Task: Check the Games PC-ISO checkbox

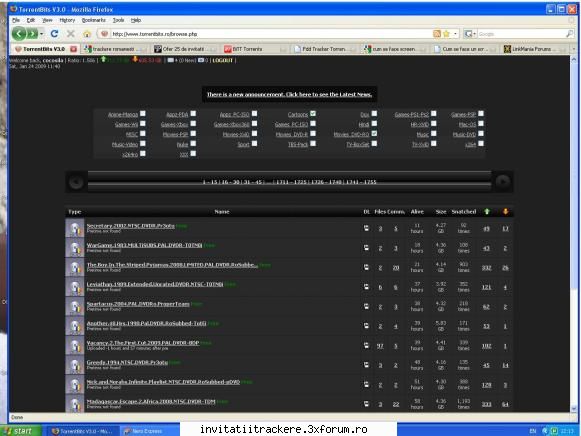Action: click(x=313, y=123)
